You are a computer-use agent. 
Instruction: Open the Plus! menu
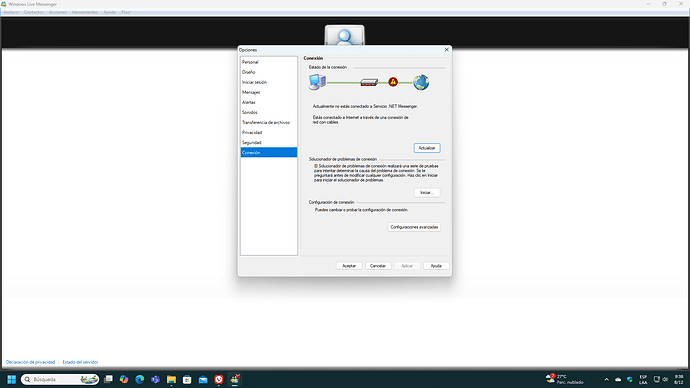(126, 12)
